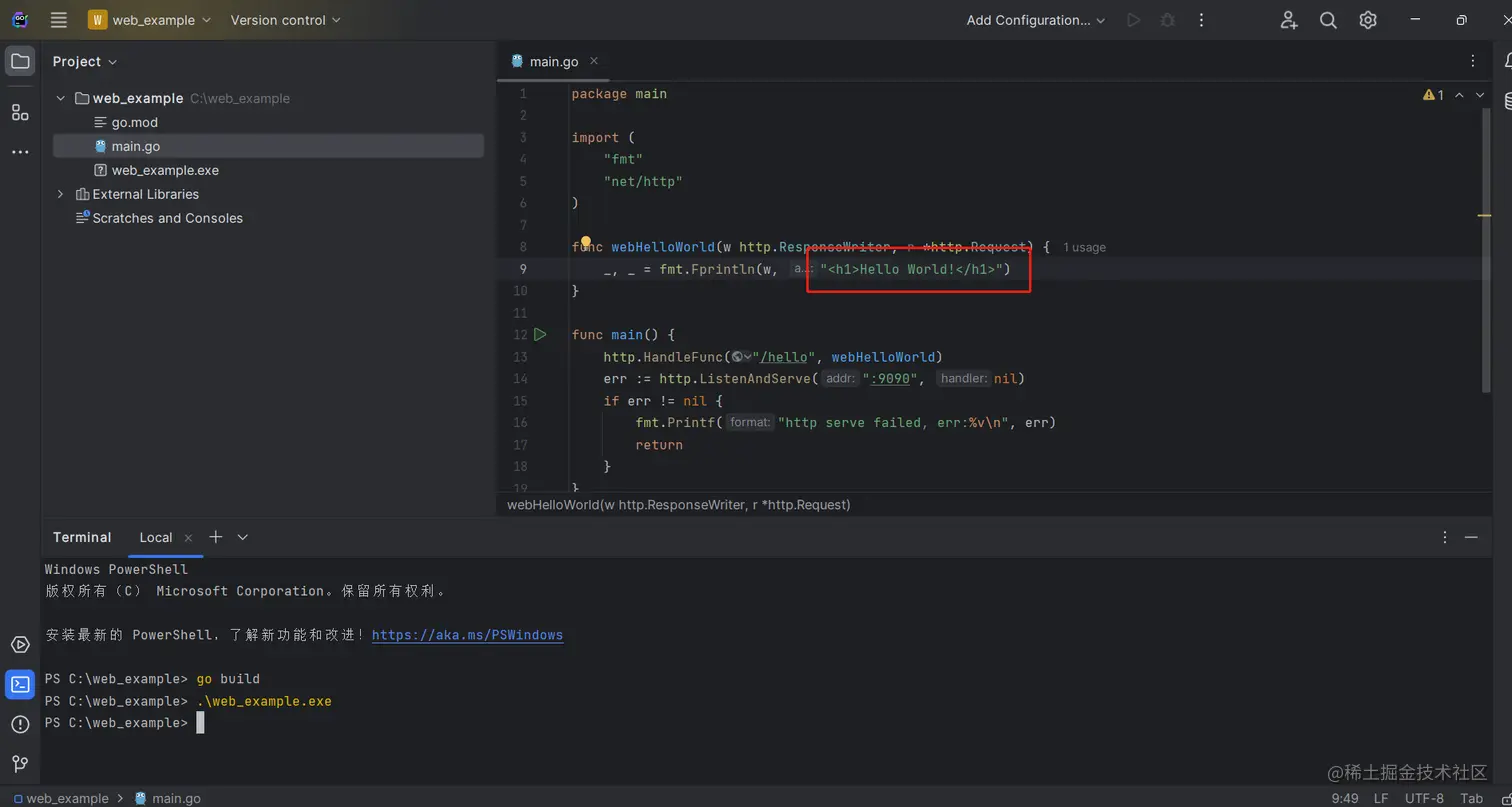Open Terminal panel options menu
Image resolution: width=1512 pixels, height=807 pixels.
point(1444,537)
